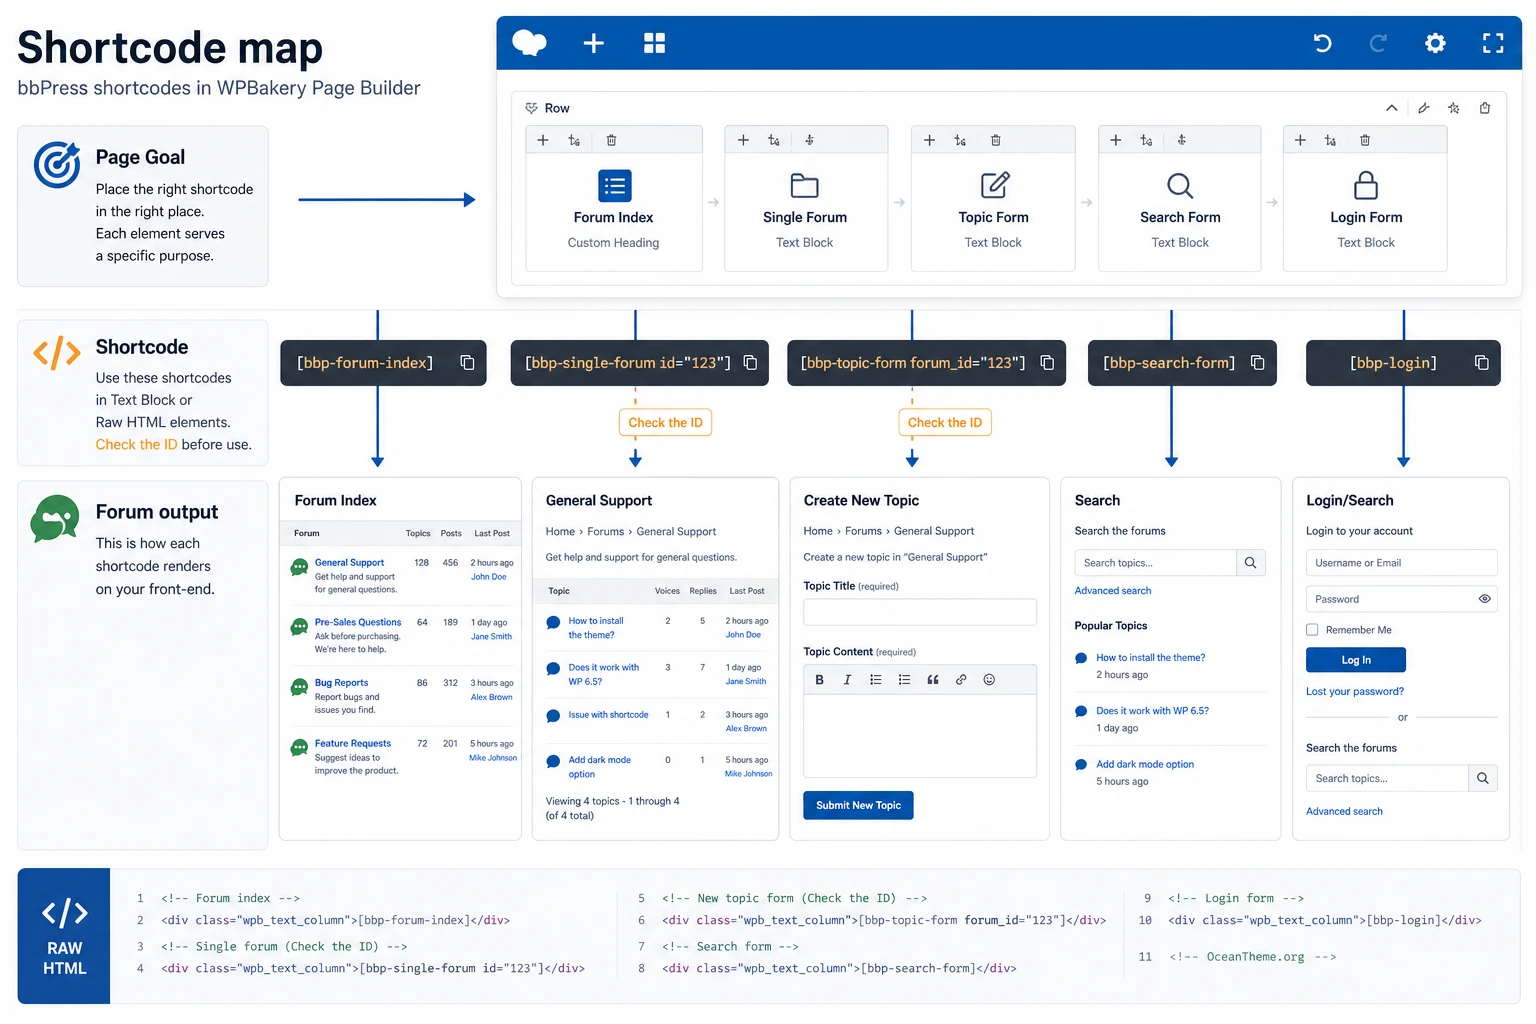Delete the Row using the trash icon
The image size is (1536, 1024).
tap(1485, 108)
